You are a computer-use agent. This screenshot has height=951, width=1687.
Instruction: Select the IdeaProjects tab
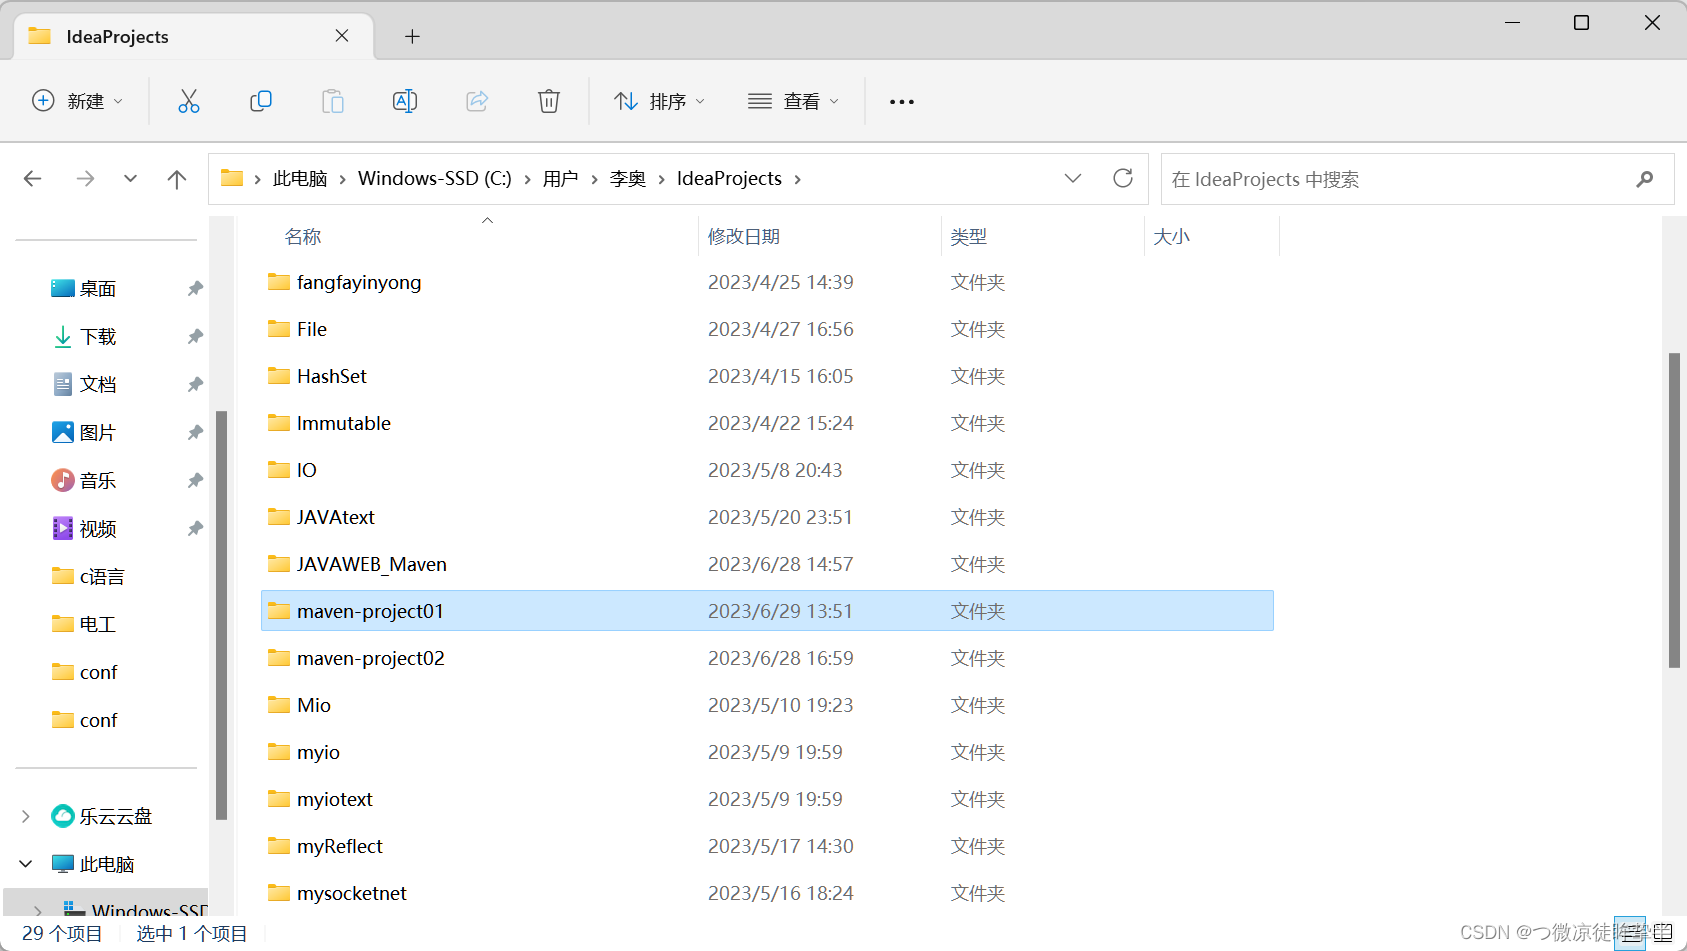click(193, 37)
